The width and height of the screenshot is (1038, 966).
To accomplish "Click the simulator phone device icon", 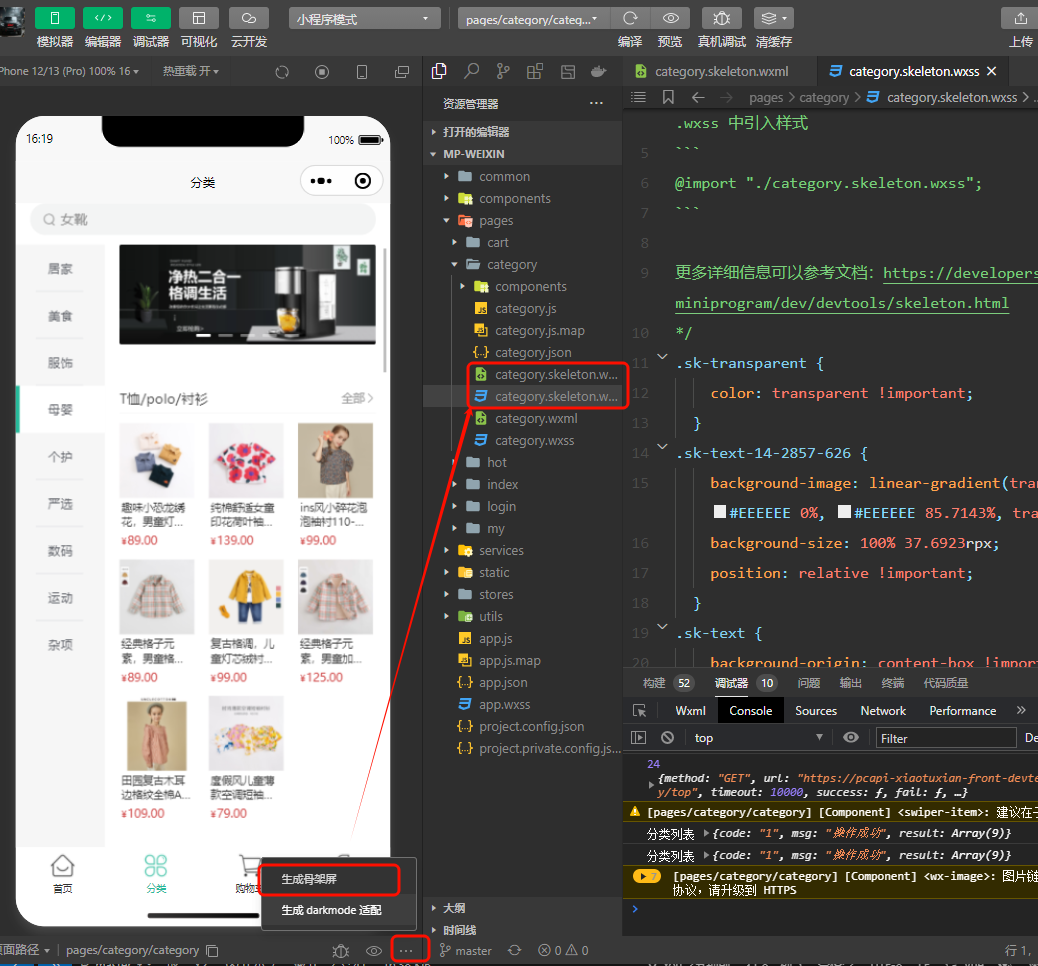I will coord(362,72).
